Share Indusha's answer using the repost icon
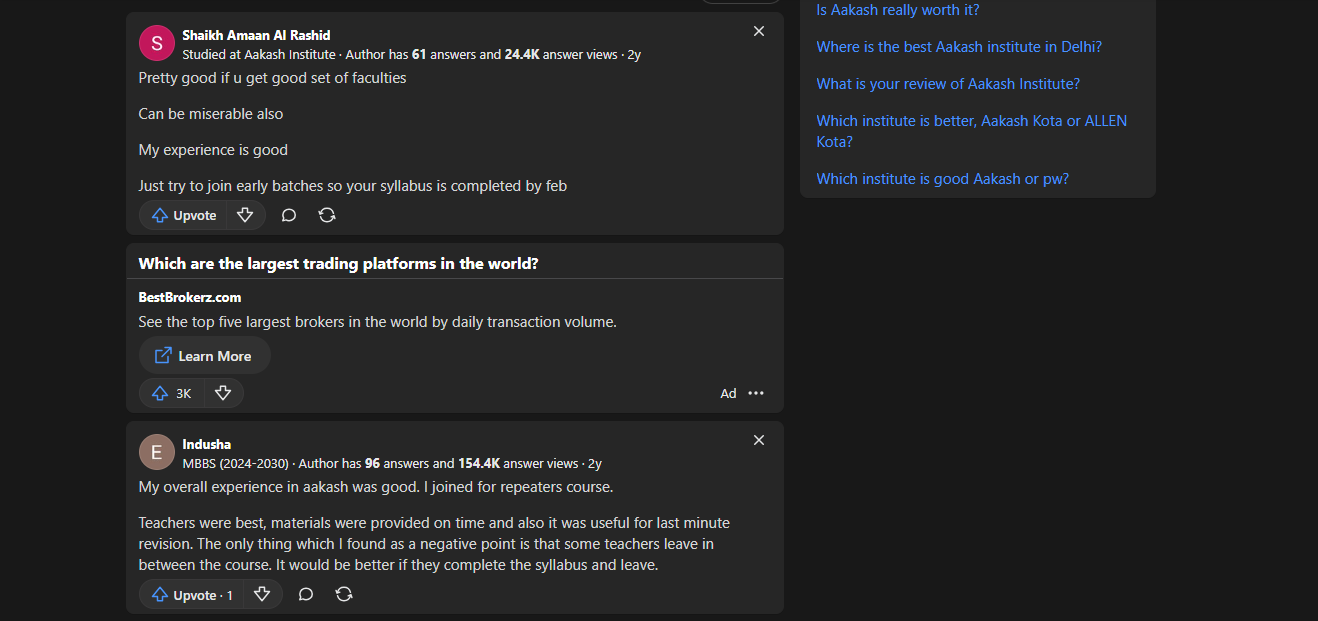1318x621 pixels. click(x=344, y=594)
